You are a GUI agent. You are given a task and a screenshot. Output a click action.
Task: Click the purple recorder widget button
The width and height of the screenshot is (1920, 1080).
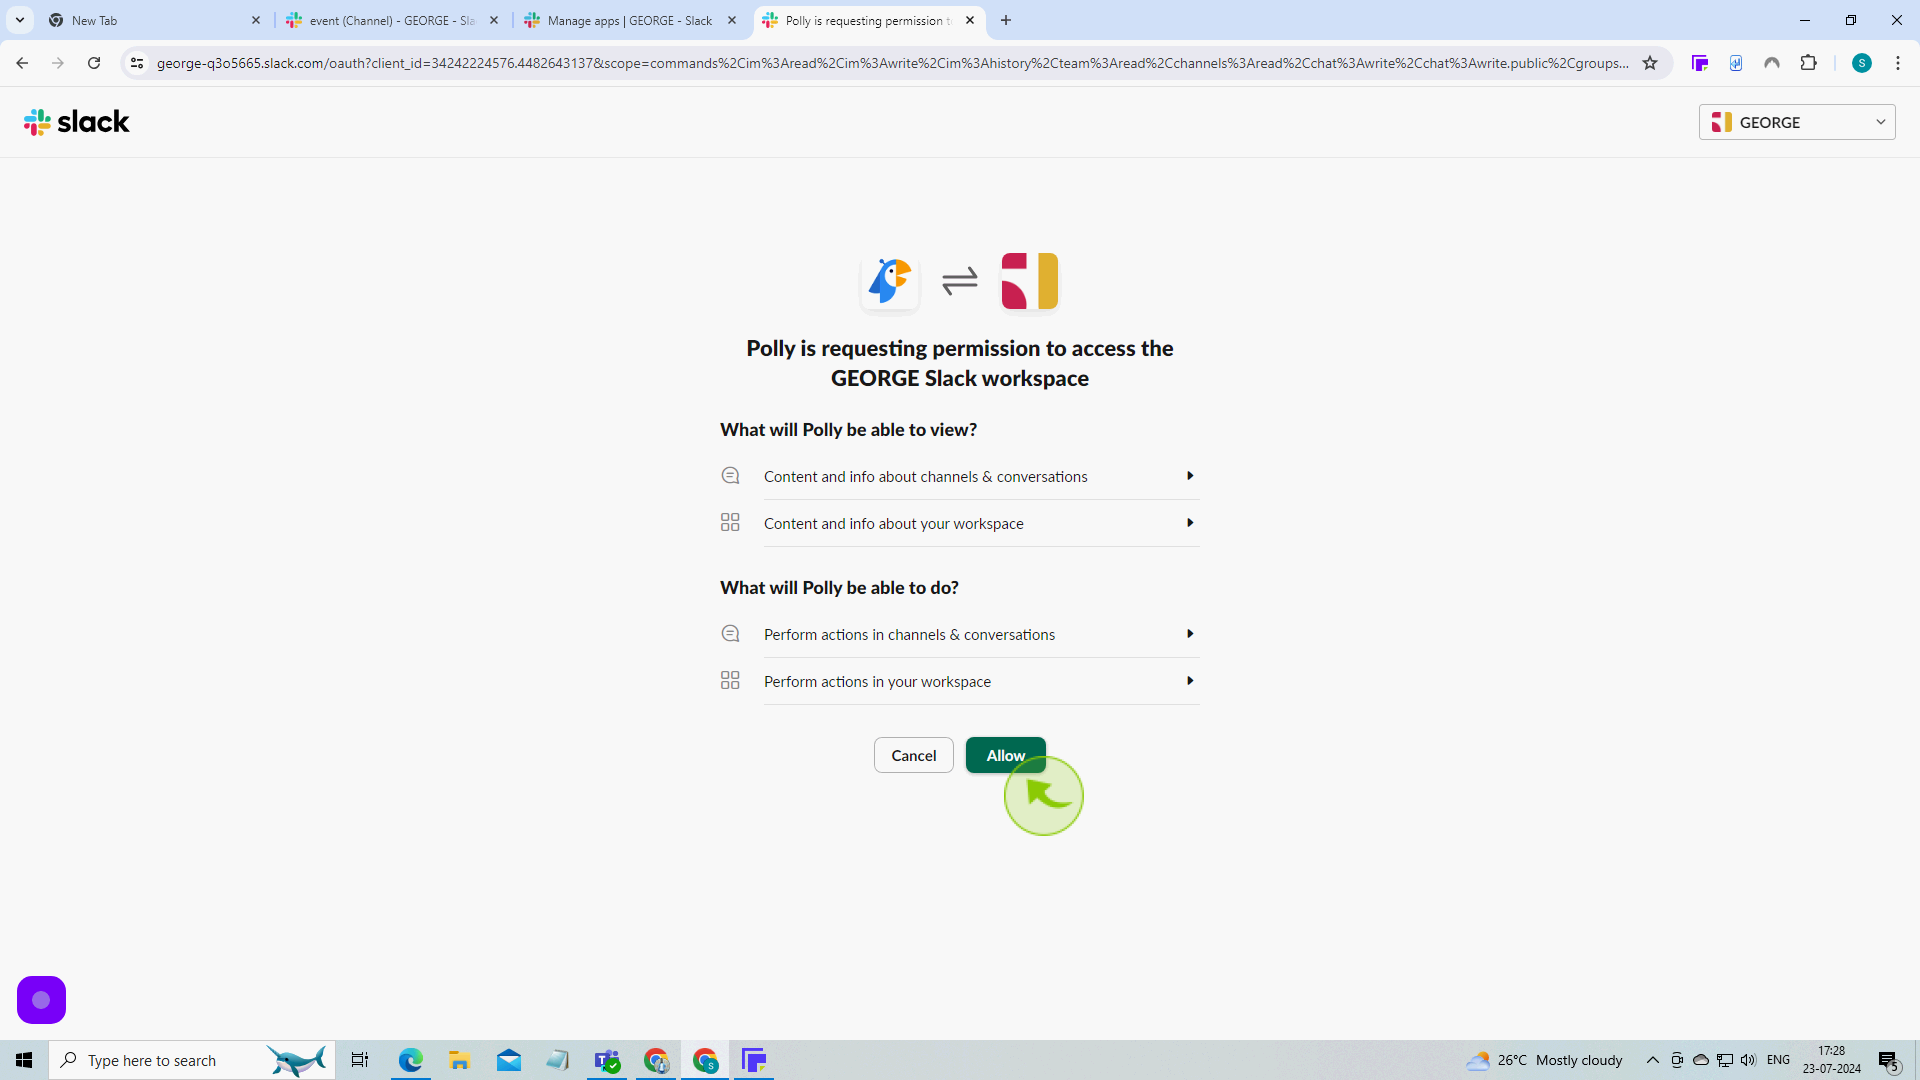pos(41,1000)
